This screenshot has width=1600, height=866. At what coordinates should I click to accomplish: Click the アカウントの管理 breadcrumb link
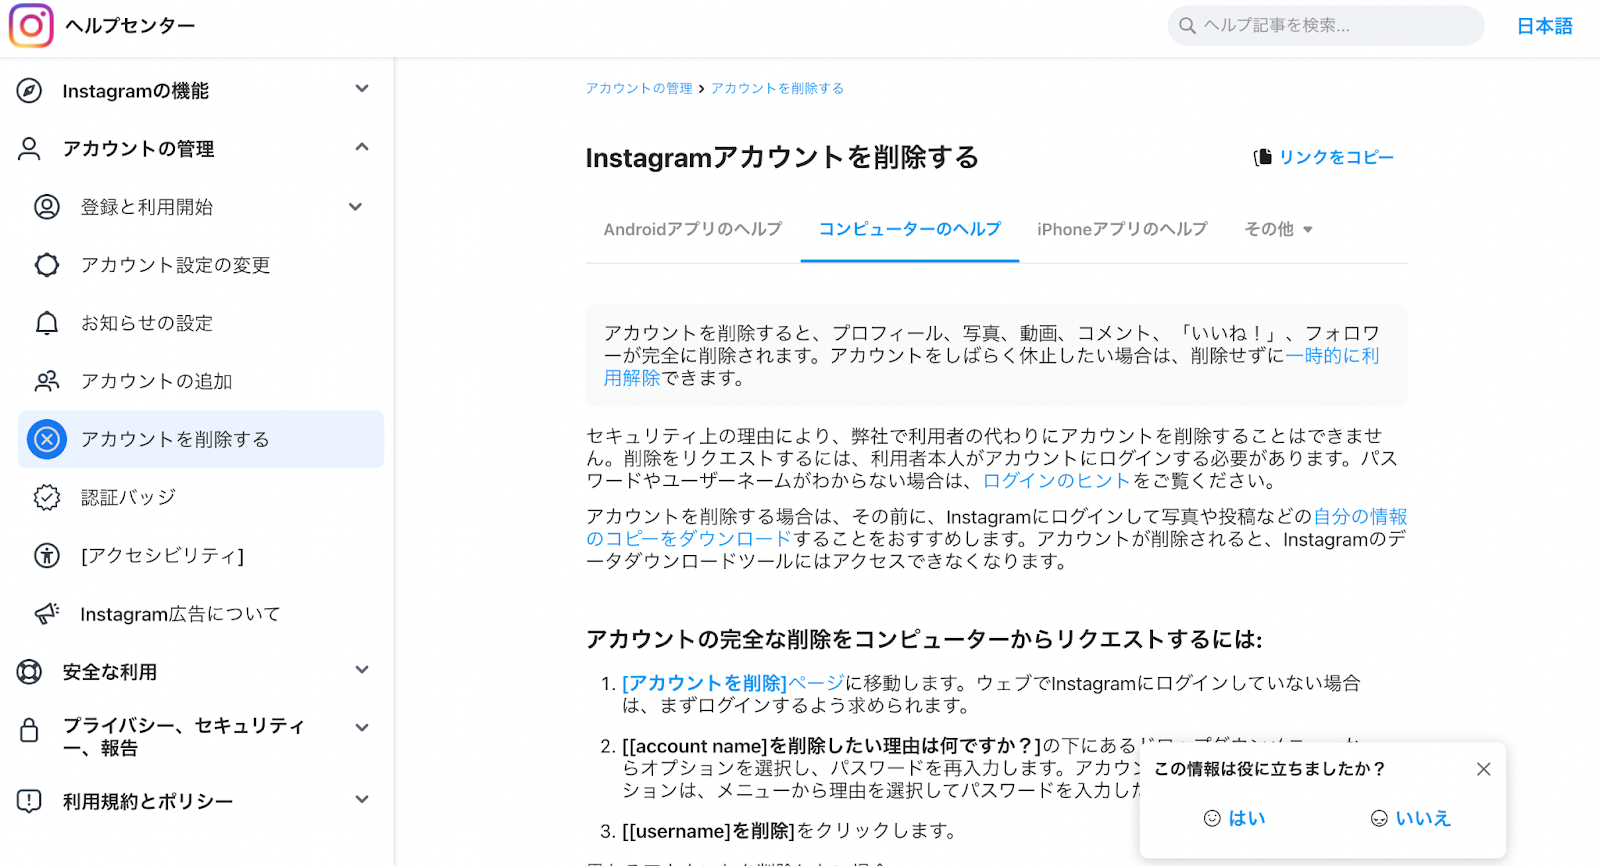pyautogui.click(x=639, y=89)
